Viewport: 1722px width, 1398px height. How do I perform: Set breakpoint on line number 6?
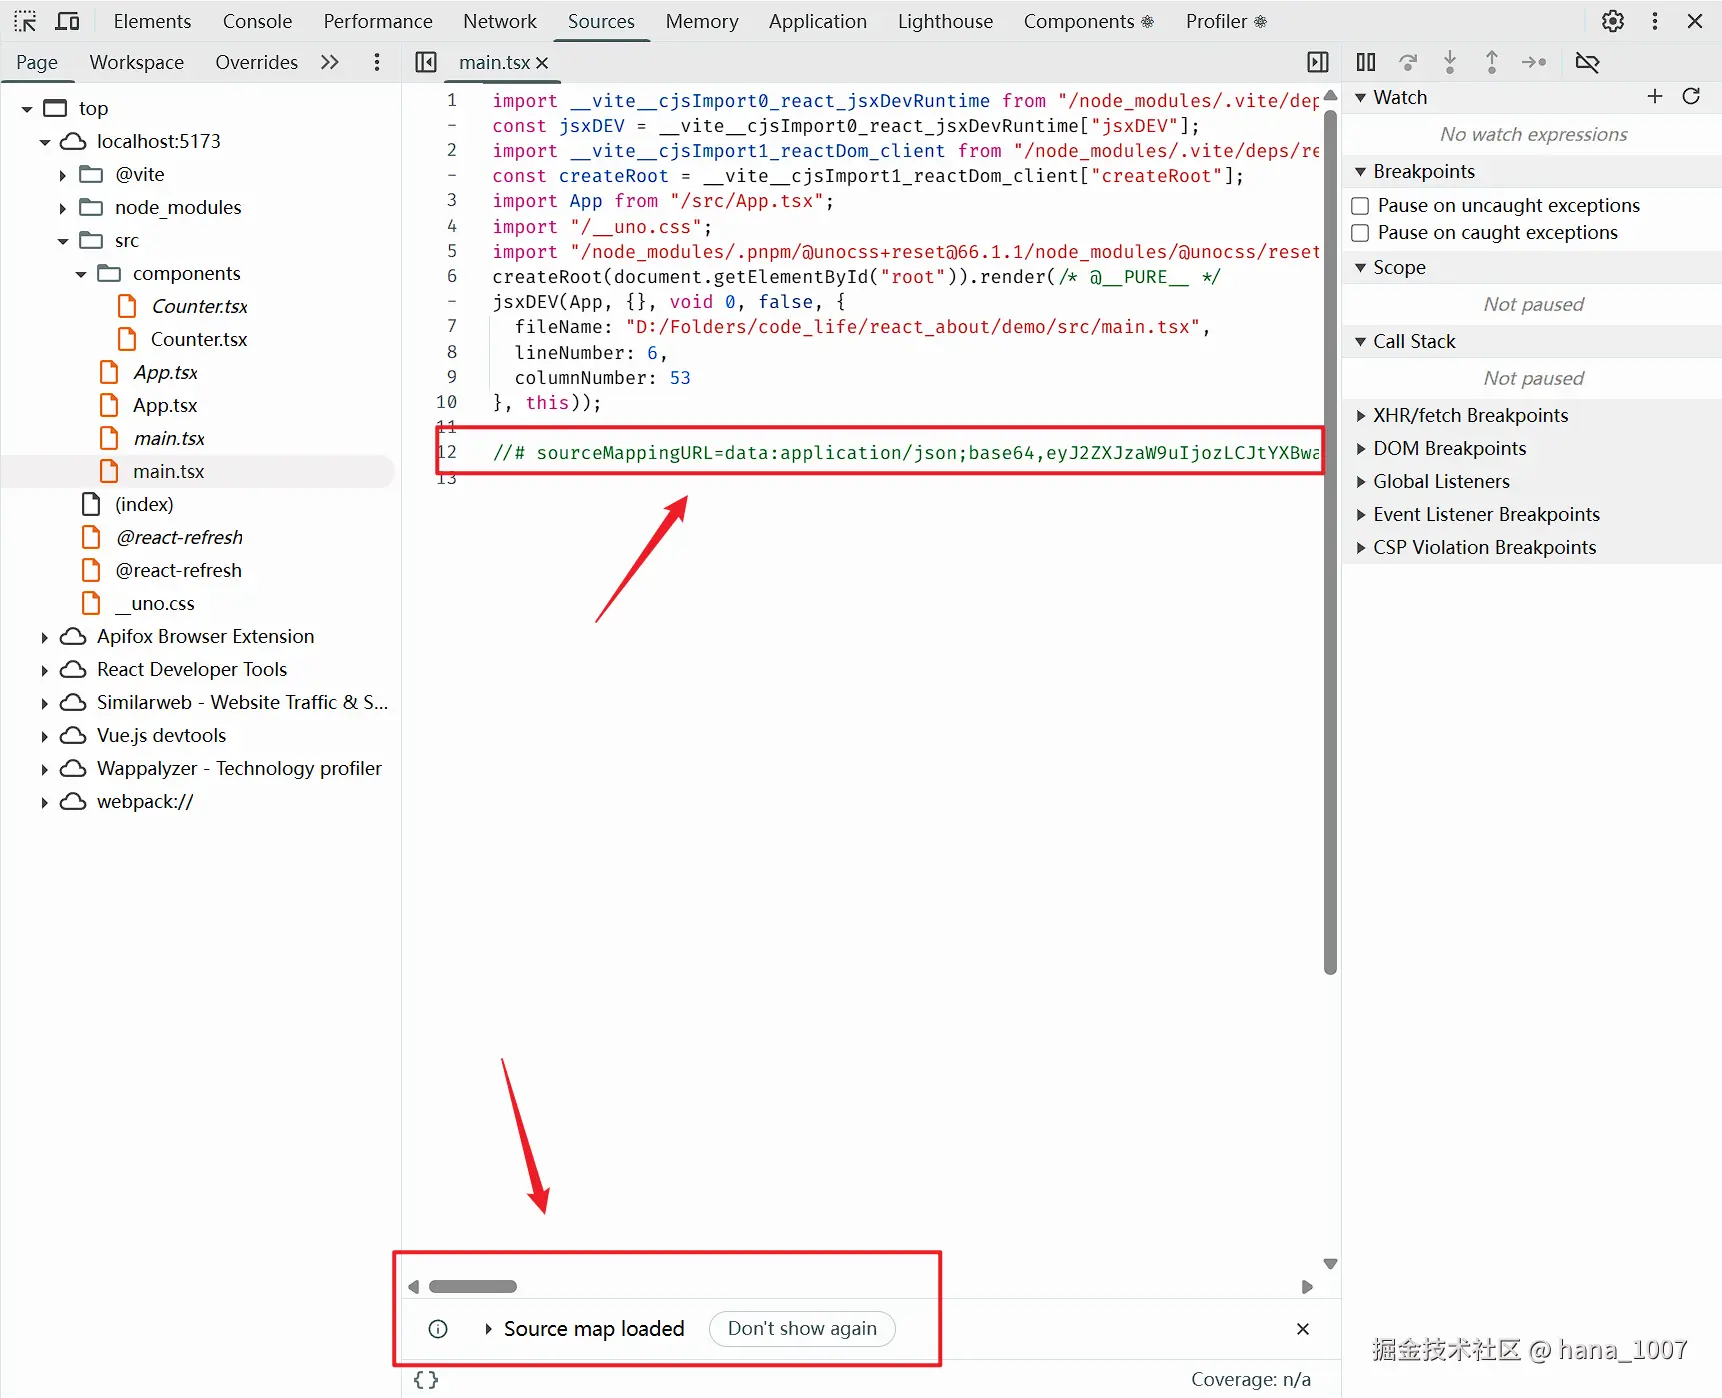pyautogui.click(x=451, y=276)
